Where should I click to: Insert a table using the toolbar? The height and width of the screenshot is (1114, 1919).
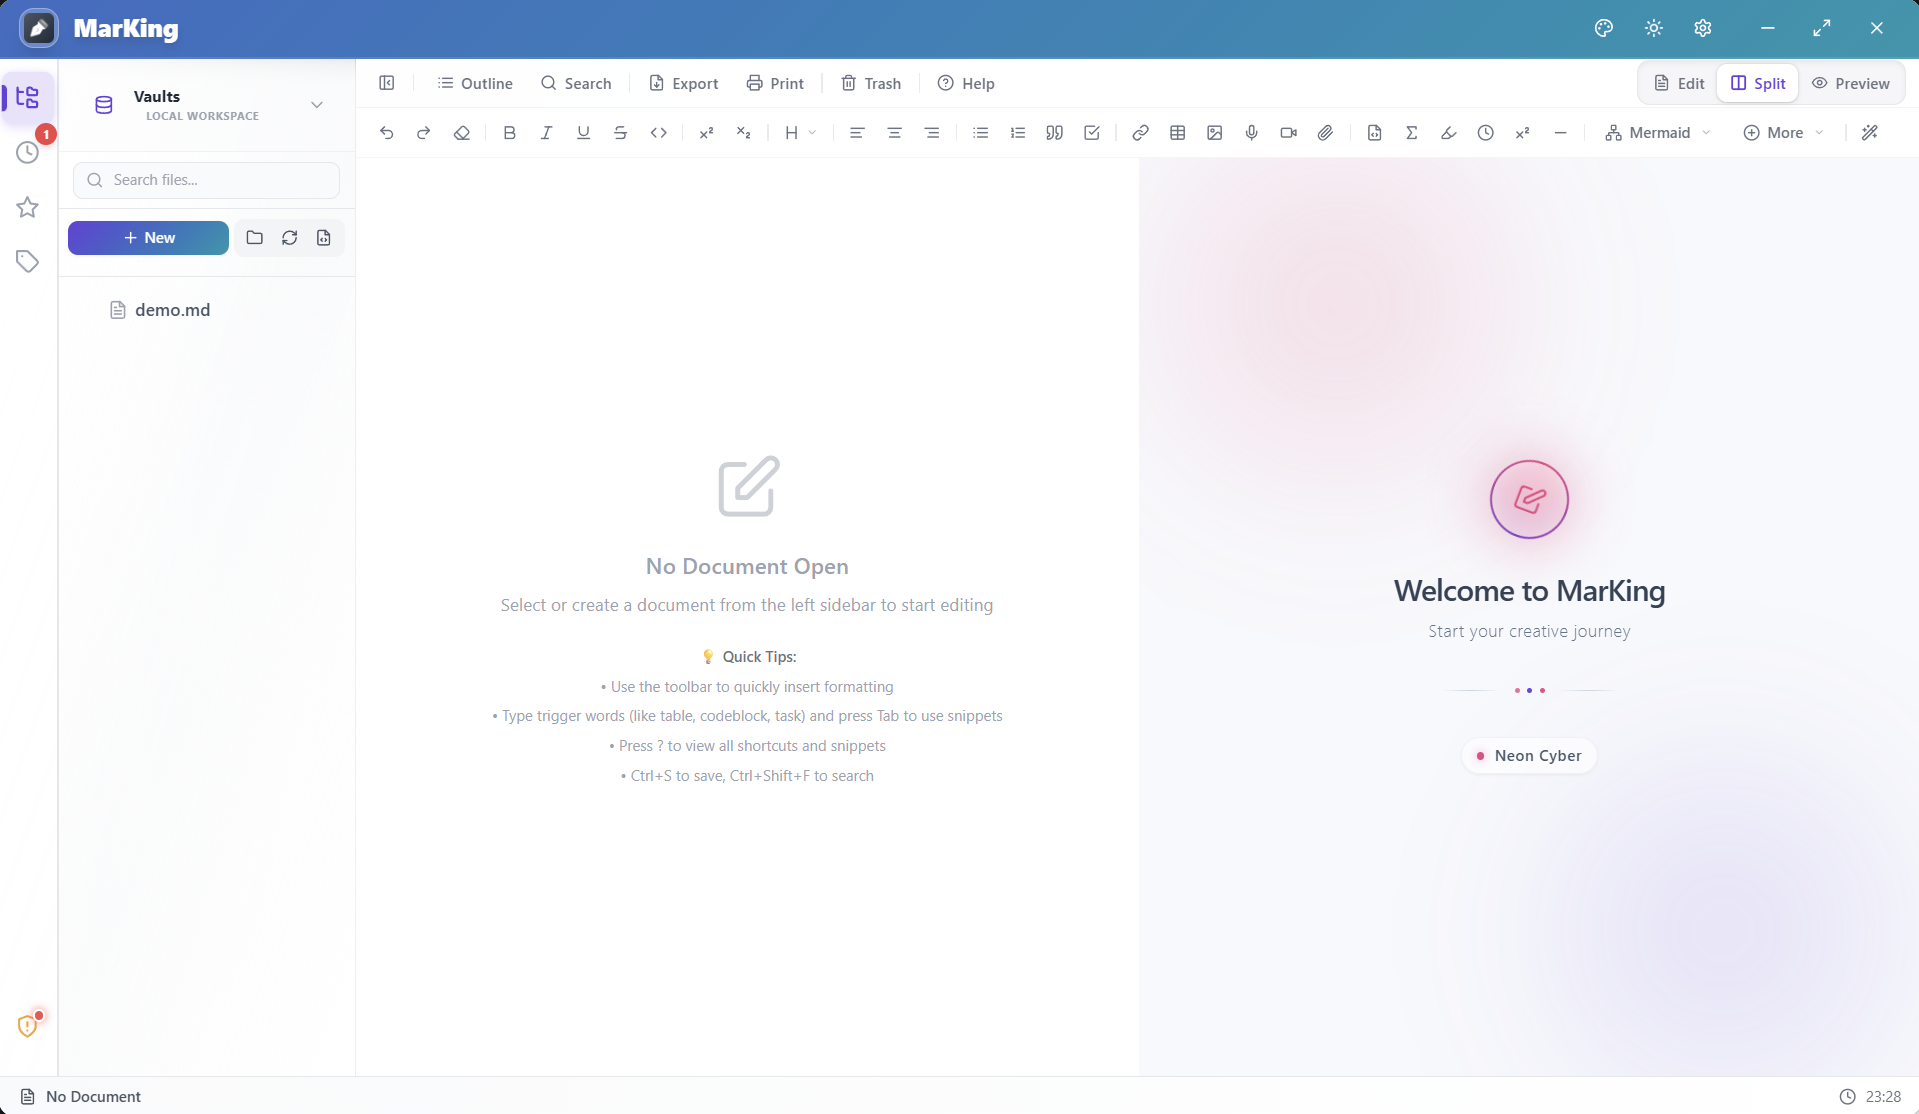(1178, 132)
